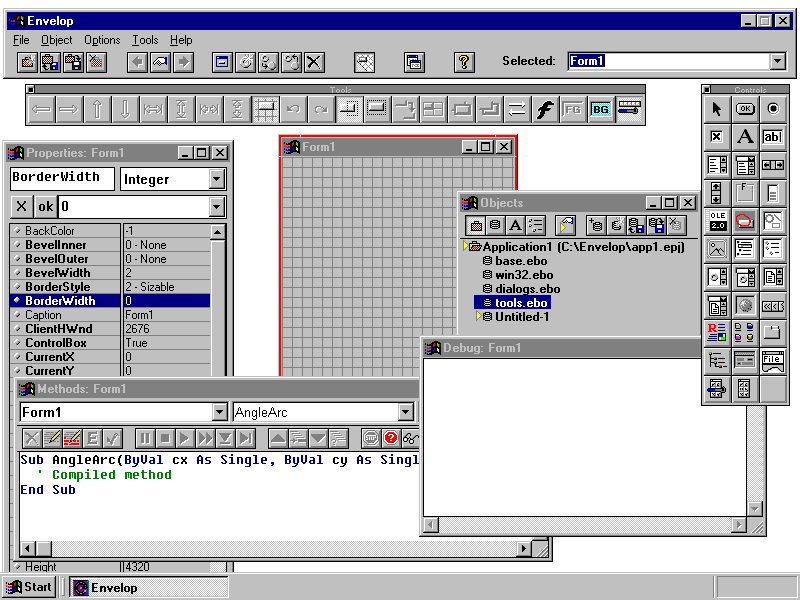The image size is (800, 600).
Task: Select the OLE 2.0 control tool
Action: click(717, 221)
